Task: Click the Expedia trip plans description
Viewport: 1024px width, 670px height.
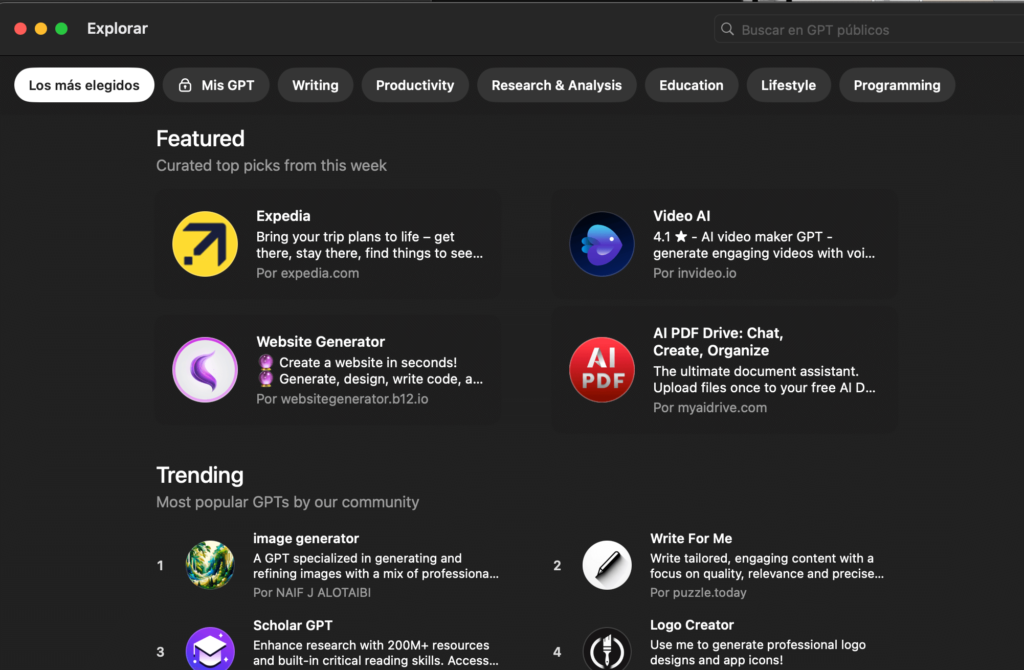Action: coord(370,245)
